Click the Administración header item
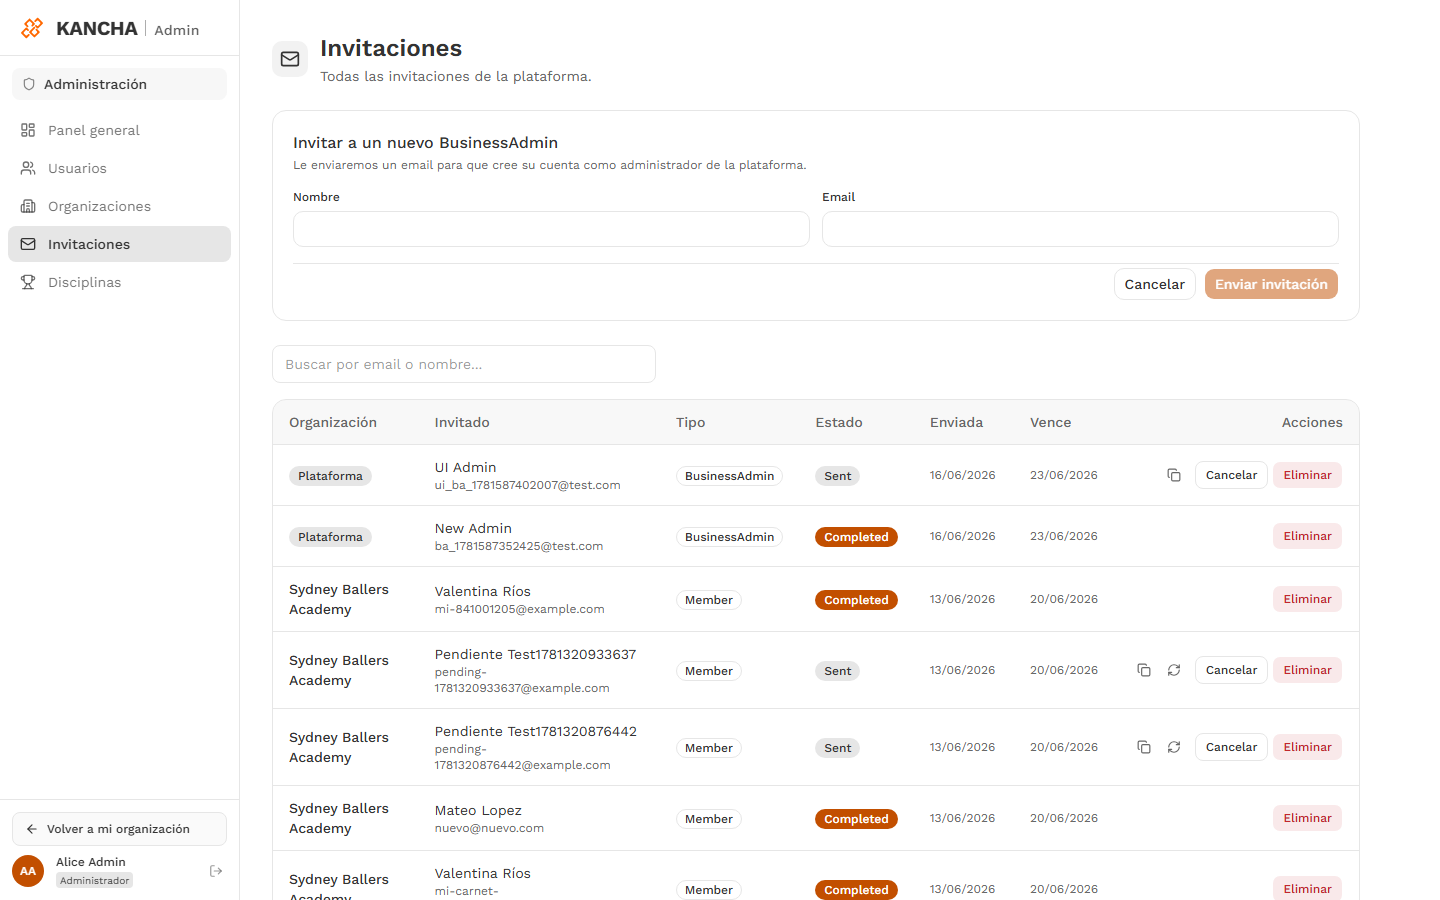Image resolution: width=1440 pixels, height=900 pixels. 119,84
